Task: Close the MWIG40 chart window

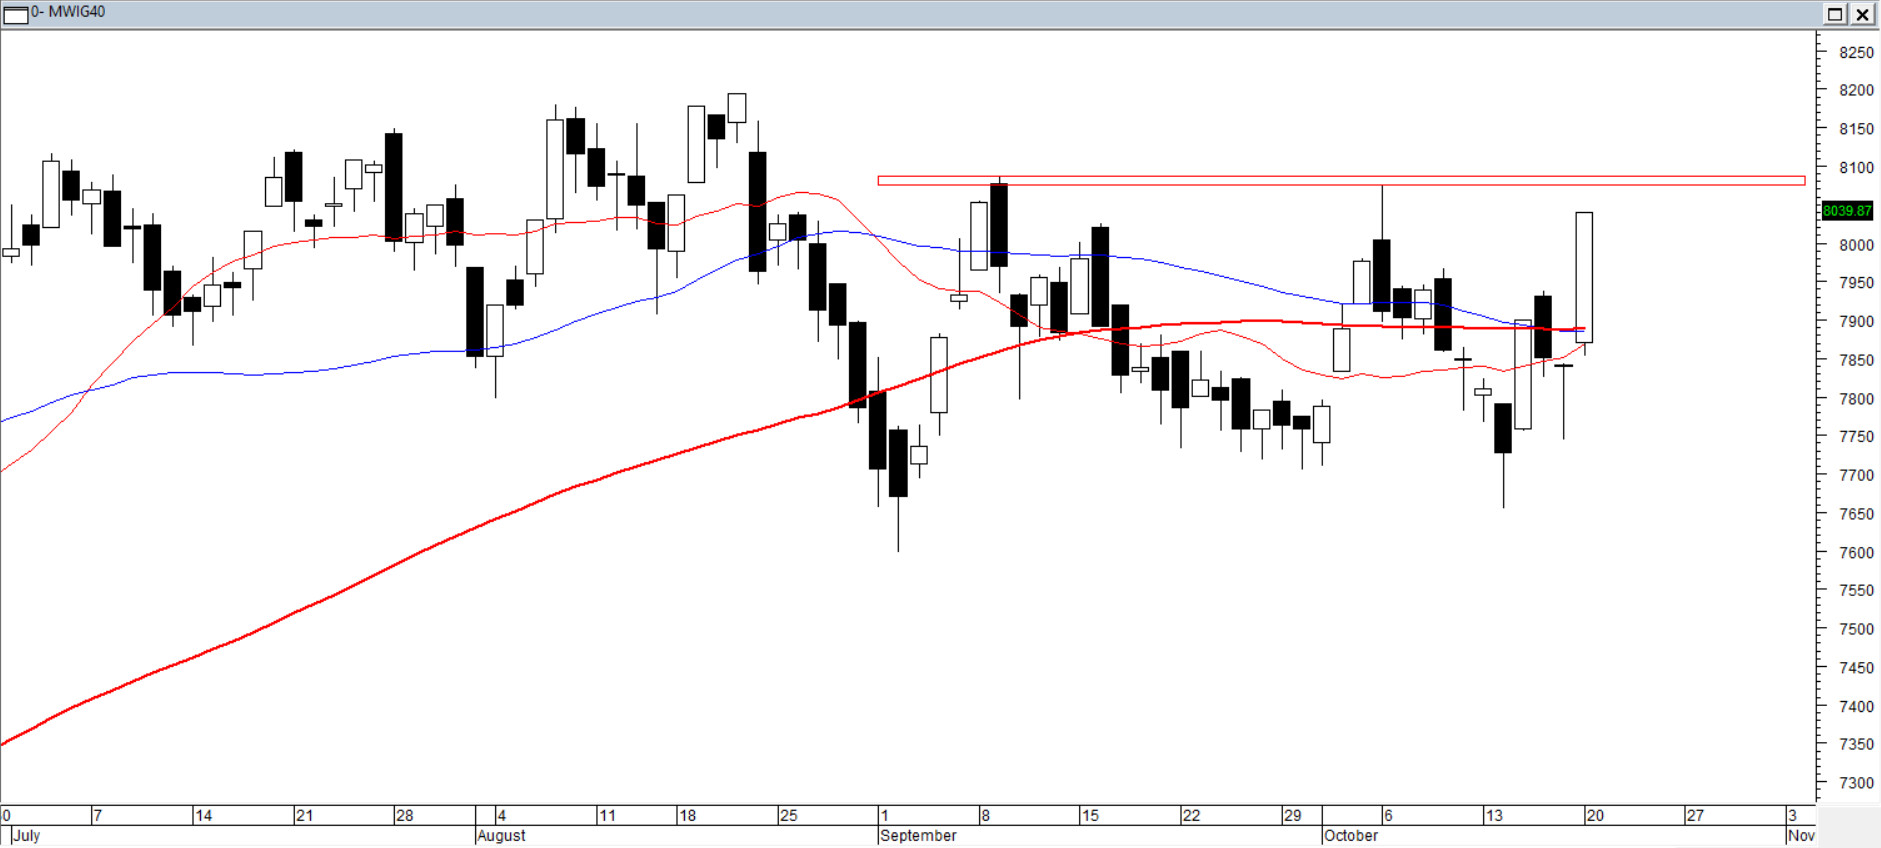Action: (1862, 14)
